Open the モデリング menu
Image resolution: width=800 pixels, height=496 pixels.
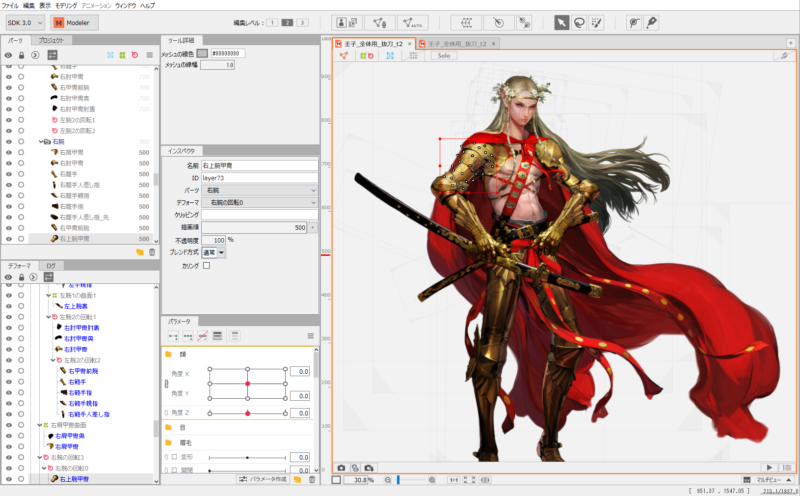tap(66, 5)
